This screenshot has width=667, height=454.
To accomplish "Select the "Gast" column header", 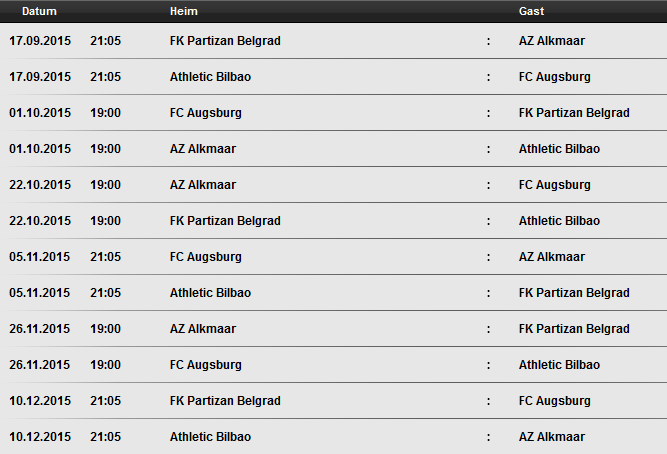I will point(531,11).
